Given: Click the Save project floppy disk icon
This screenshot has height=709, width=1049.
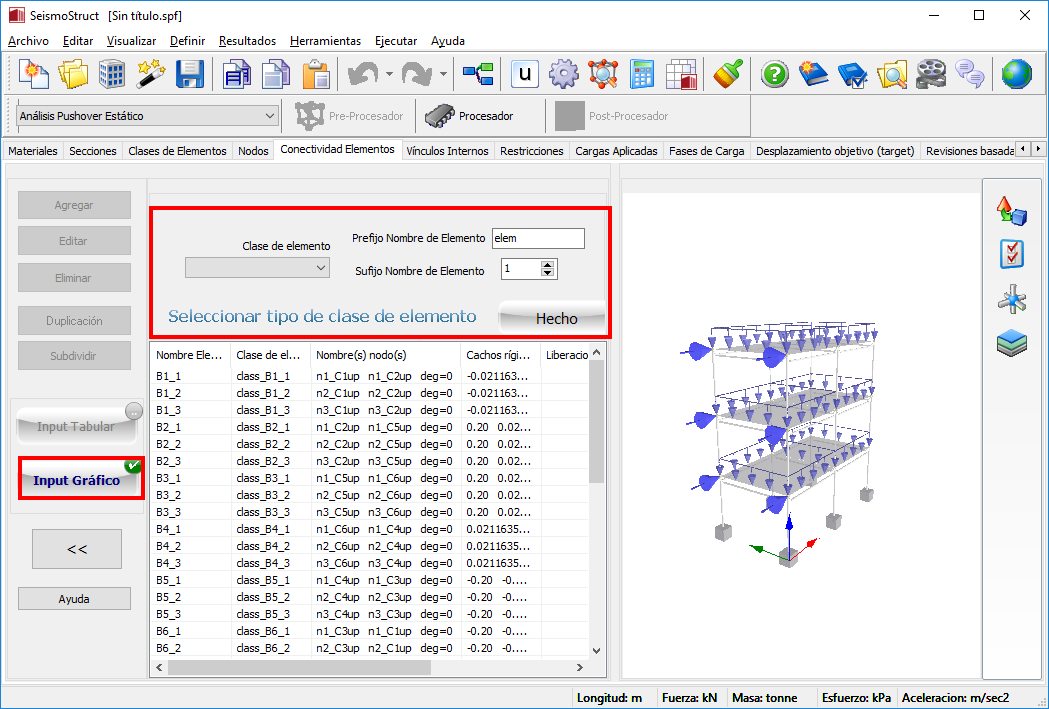Looking at the screenshot, I should [x=189, y=74].
